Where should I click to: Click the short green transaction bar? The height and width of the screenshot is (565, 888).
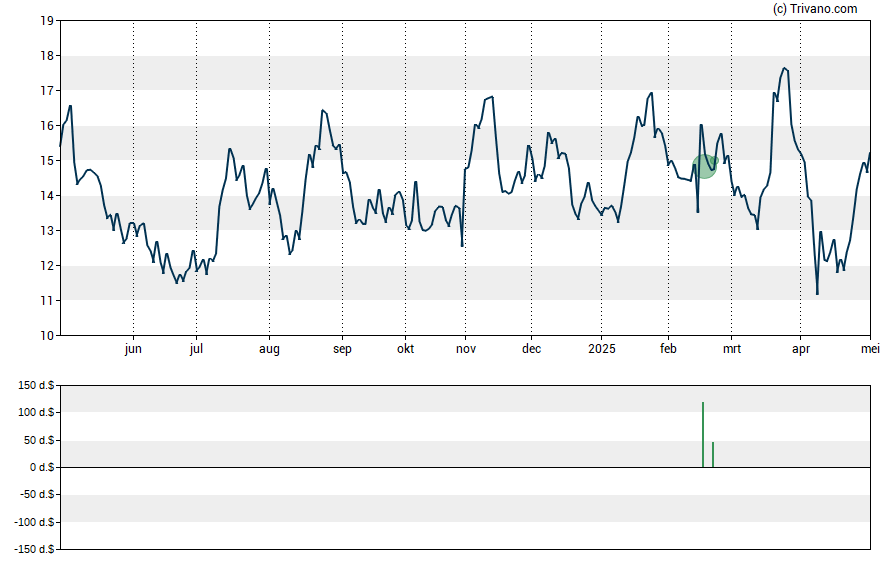[x=713, y=455]
